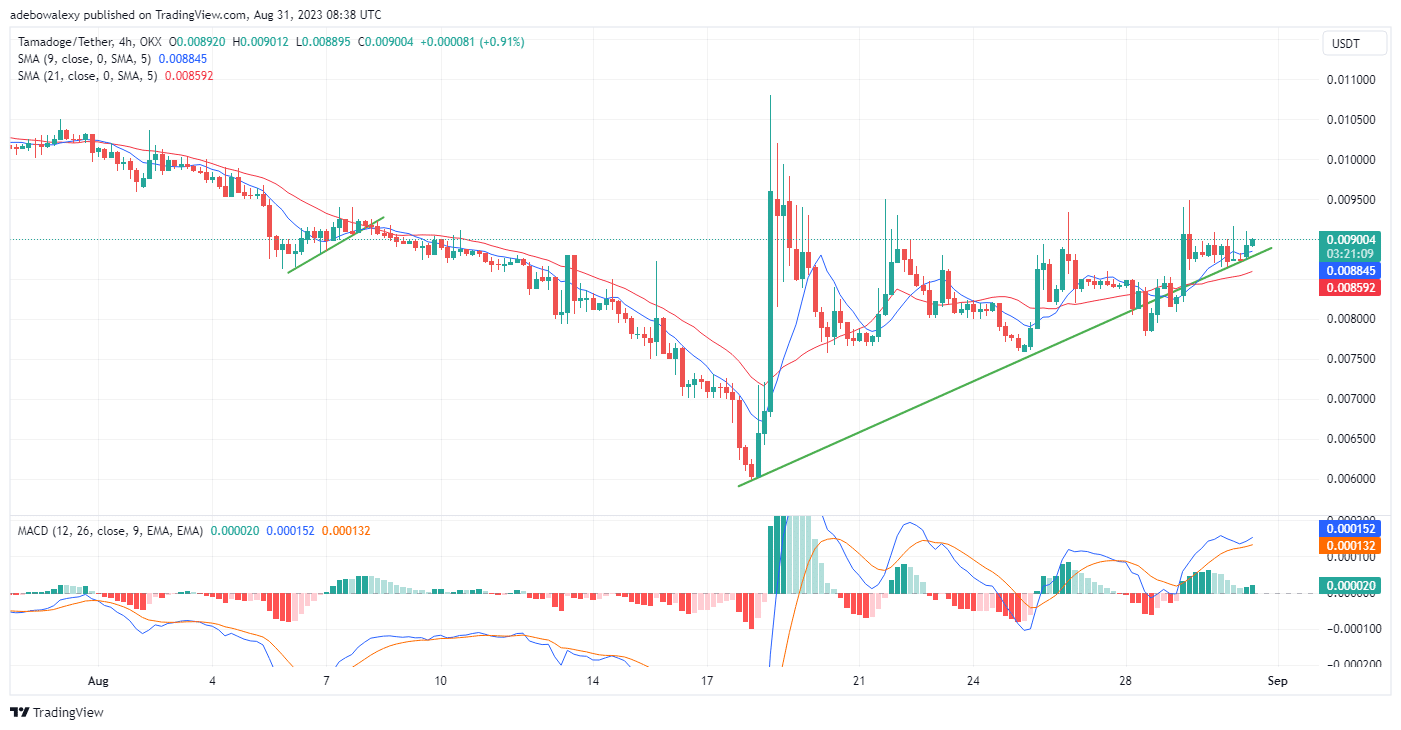Click the 03:21:09 candle countdown label
1401x730 pixels.
pos(1351,254)
